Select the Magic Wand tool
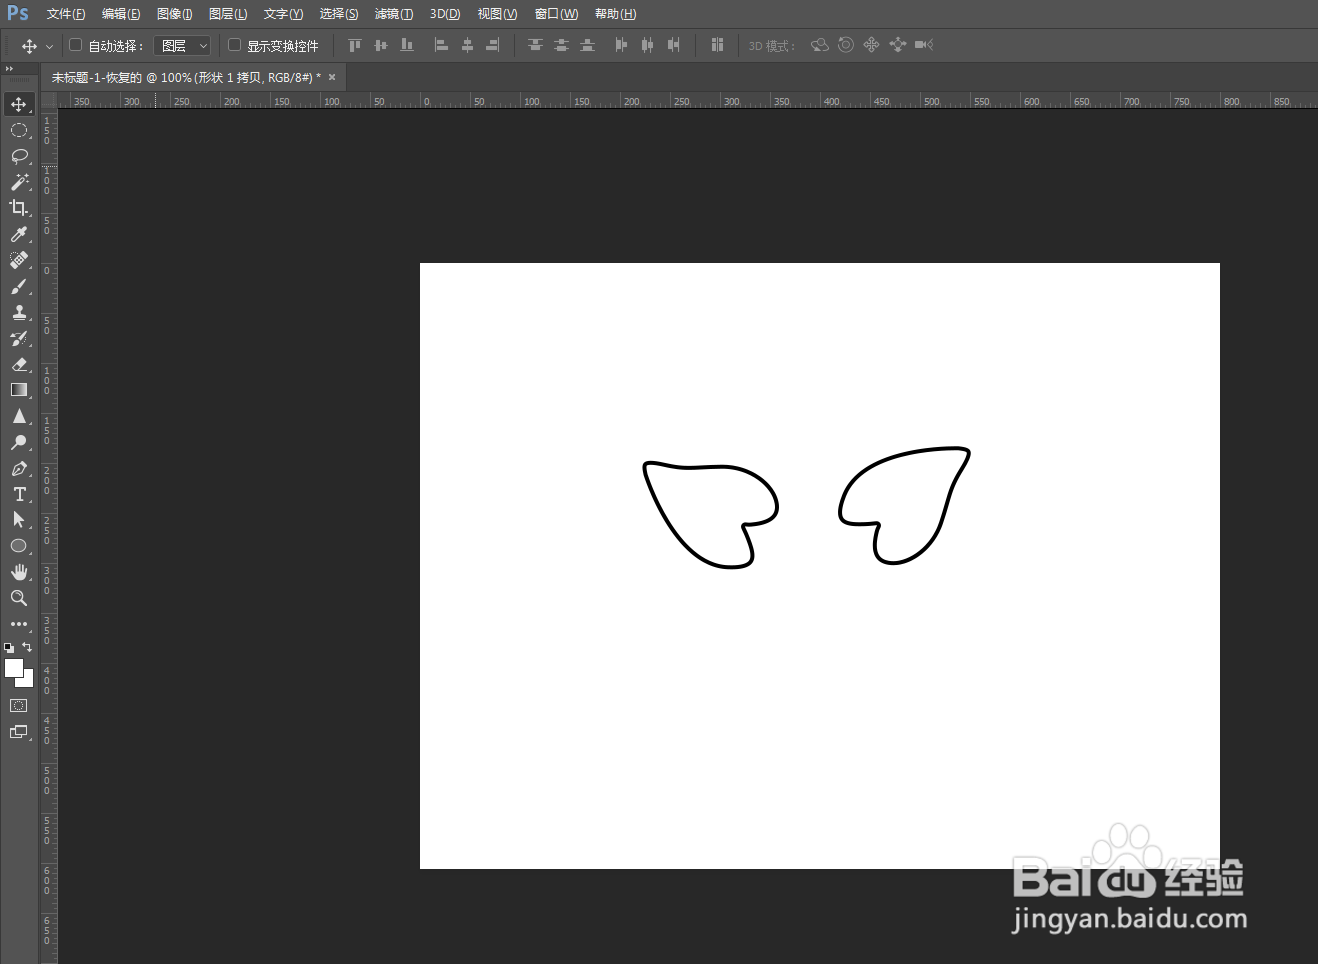Screen dimensions: 1318x964 click(x=19, y=182)
